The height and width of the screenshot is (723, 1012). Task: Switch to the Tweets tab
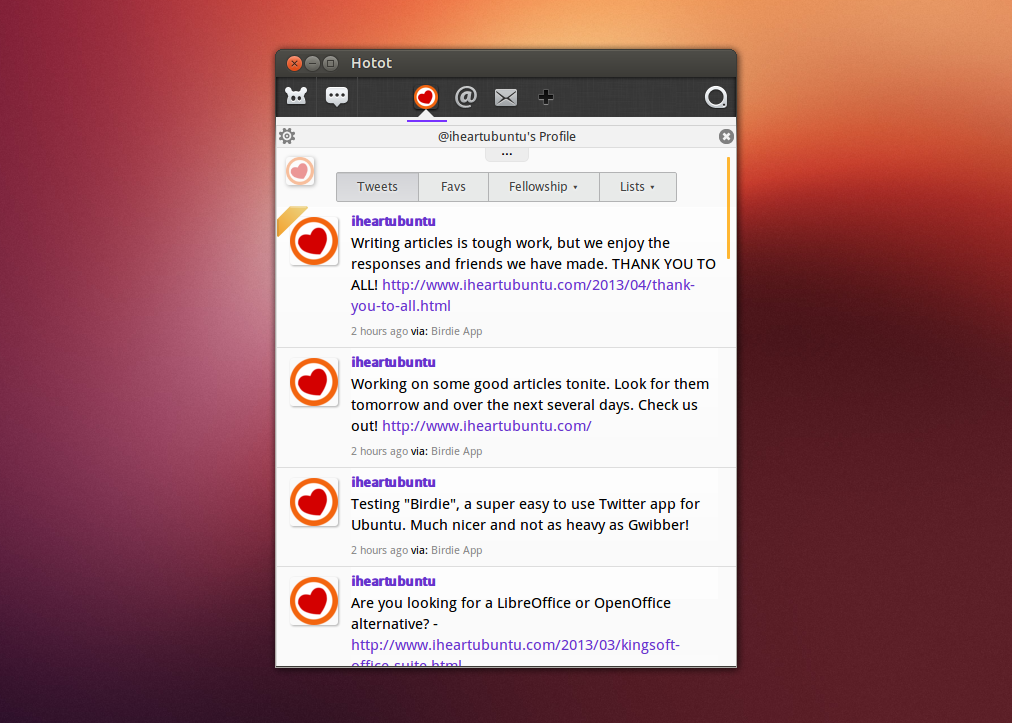(378, 187)
